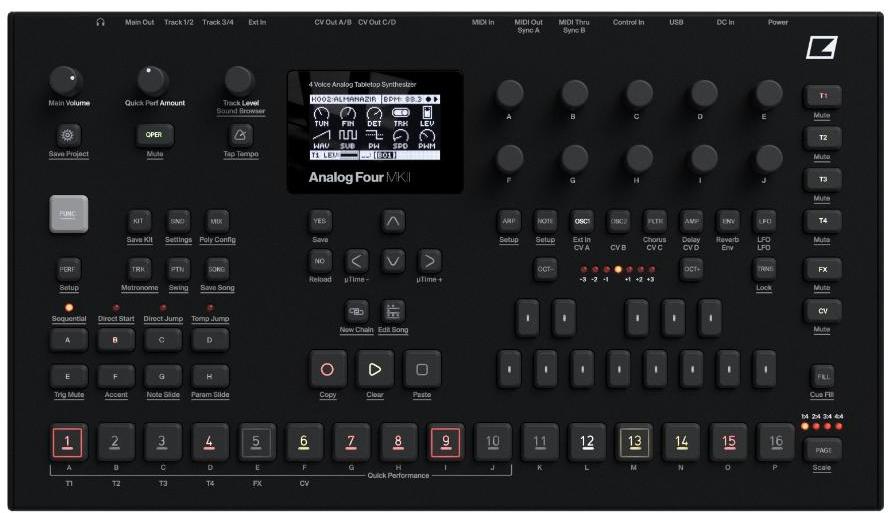
Task: Tap the Tap Tempo button
Action: coord(240,135)
